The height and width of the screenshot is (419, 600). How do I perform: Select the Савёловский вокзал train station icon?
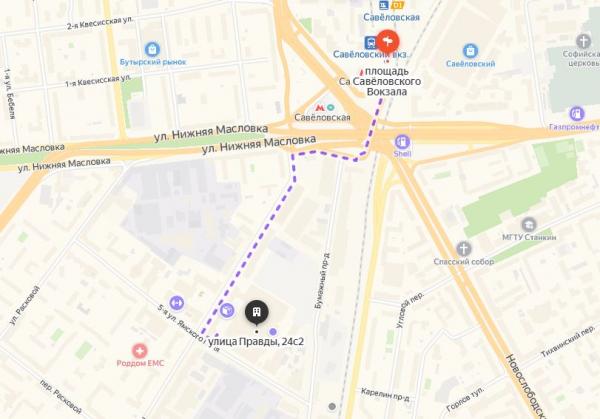(370, 42)
